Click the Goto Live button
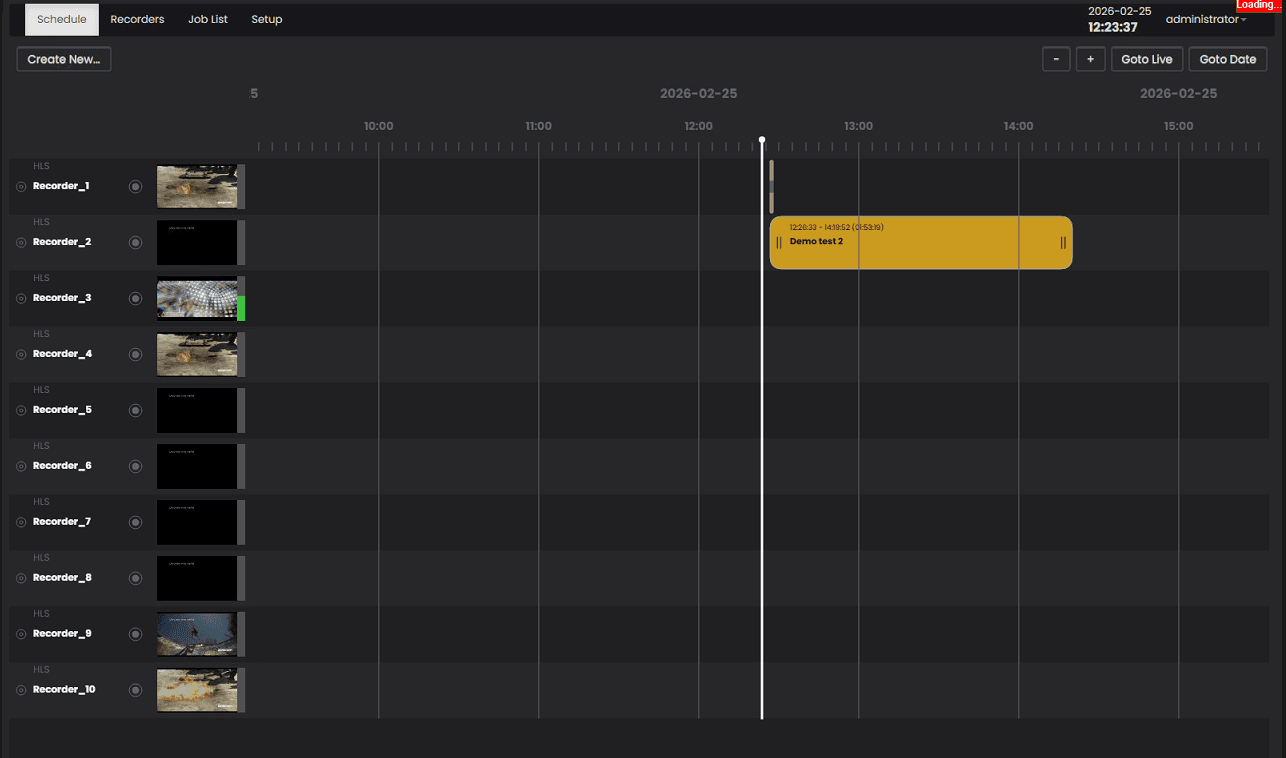This screenshot has height=758, width=1286. click(x=1146, y=59)
